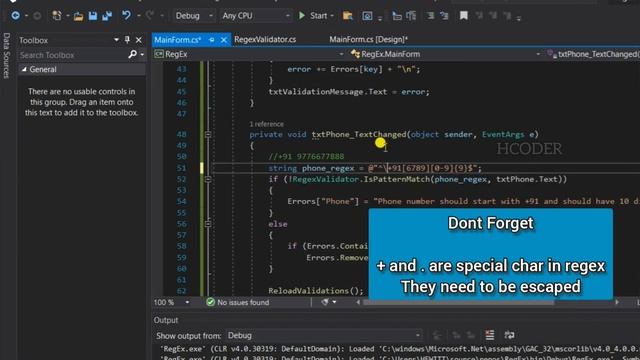Switch to the MainForm.cs tab
The image size is (640, 360).
pos(178,40)
